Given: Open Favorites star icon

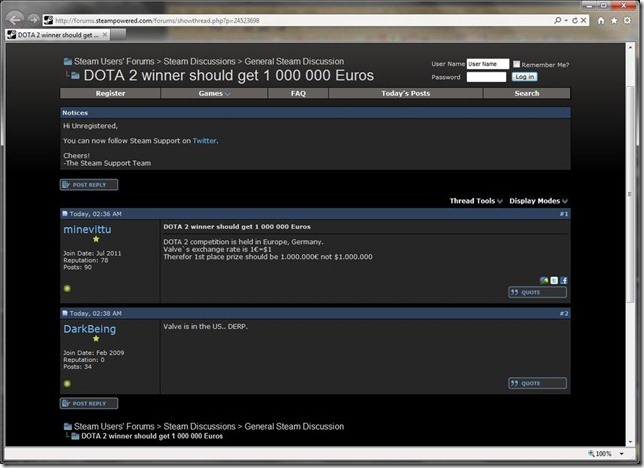Looking at the screenshot, I should [614, 21].
